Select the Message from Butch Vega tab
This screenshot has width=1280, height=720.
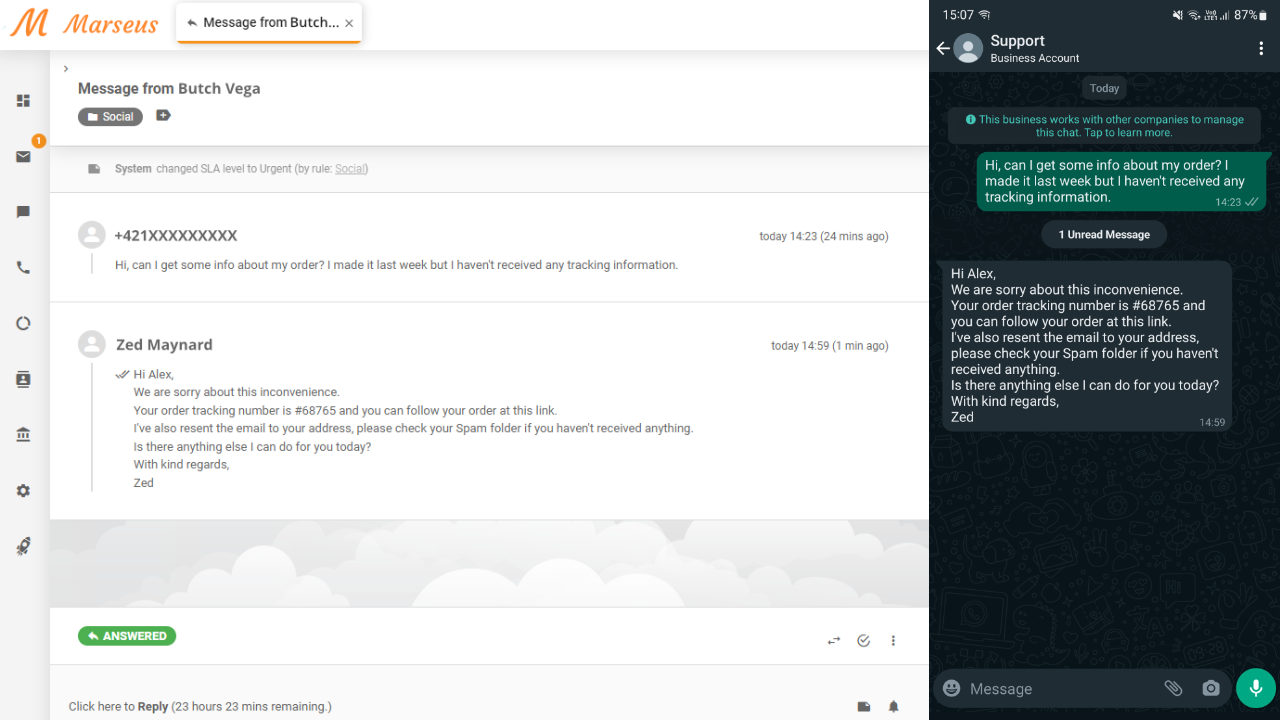coord(270,23)
